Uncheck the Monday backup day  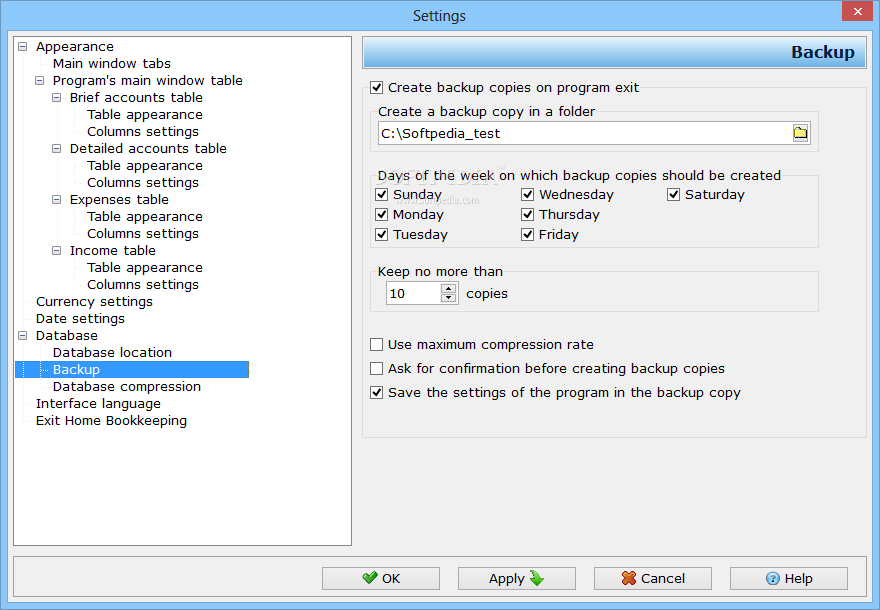(x=382, y=214)
